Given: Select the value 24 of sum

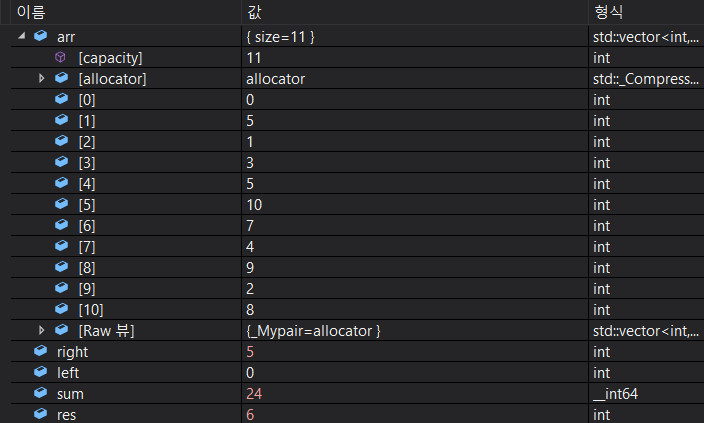Looking at the screenshot, I should pos(254,394).
